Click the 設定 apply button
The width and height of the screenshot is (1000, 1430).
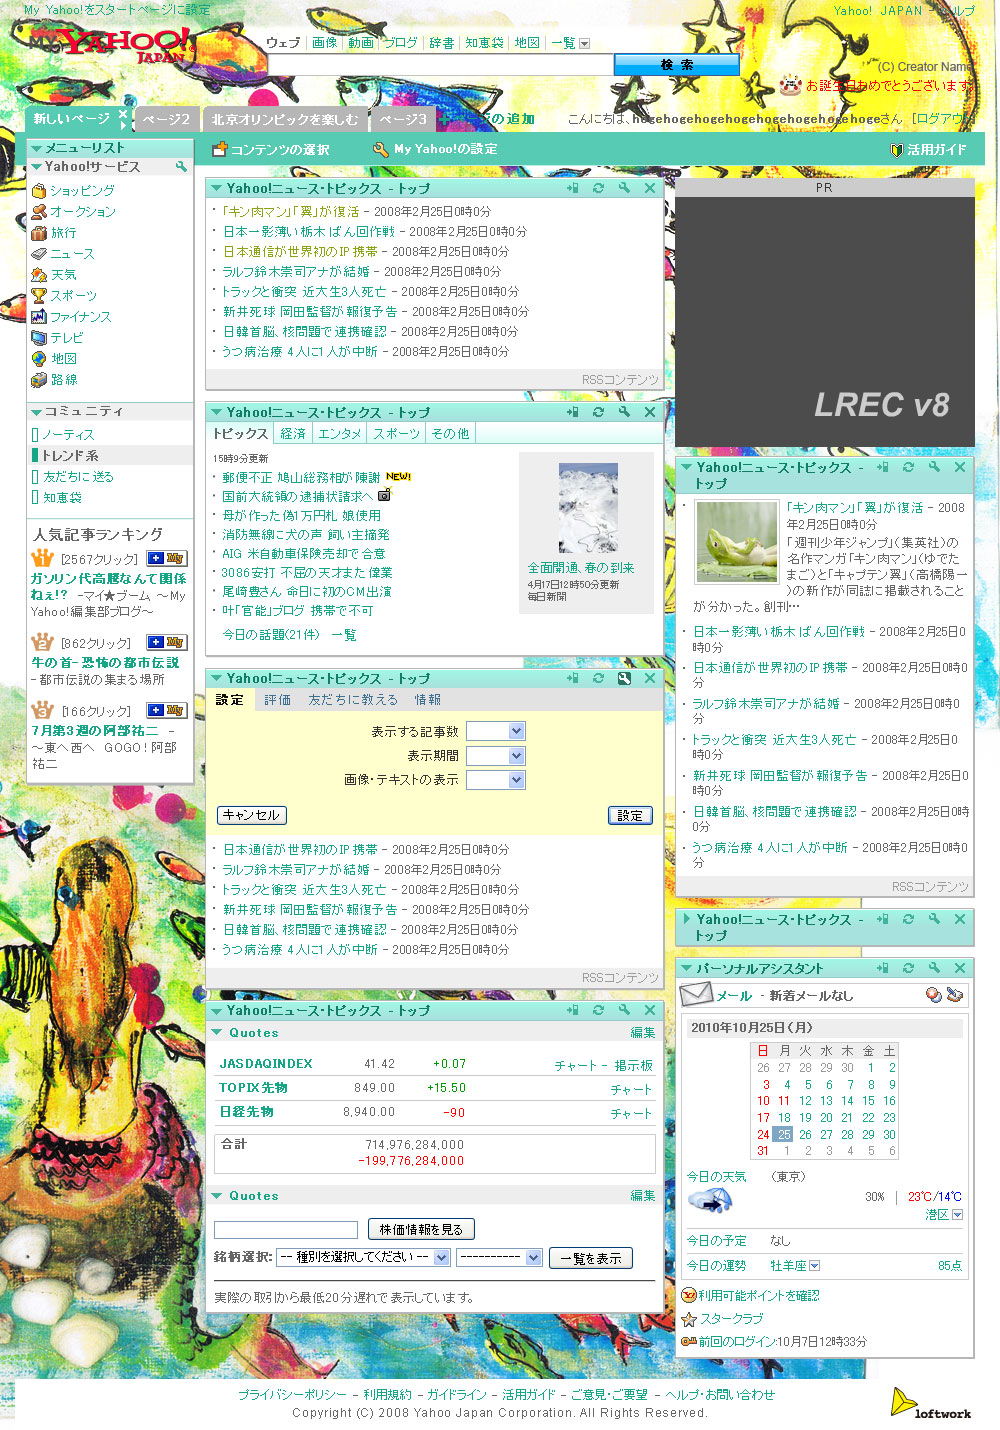click(x=630, y=815)
